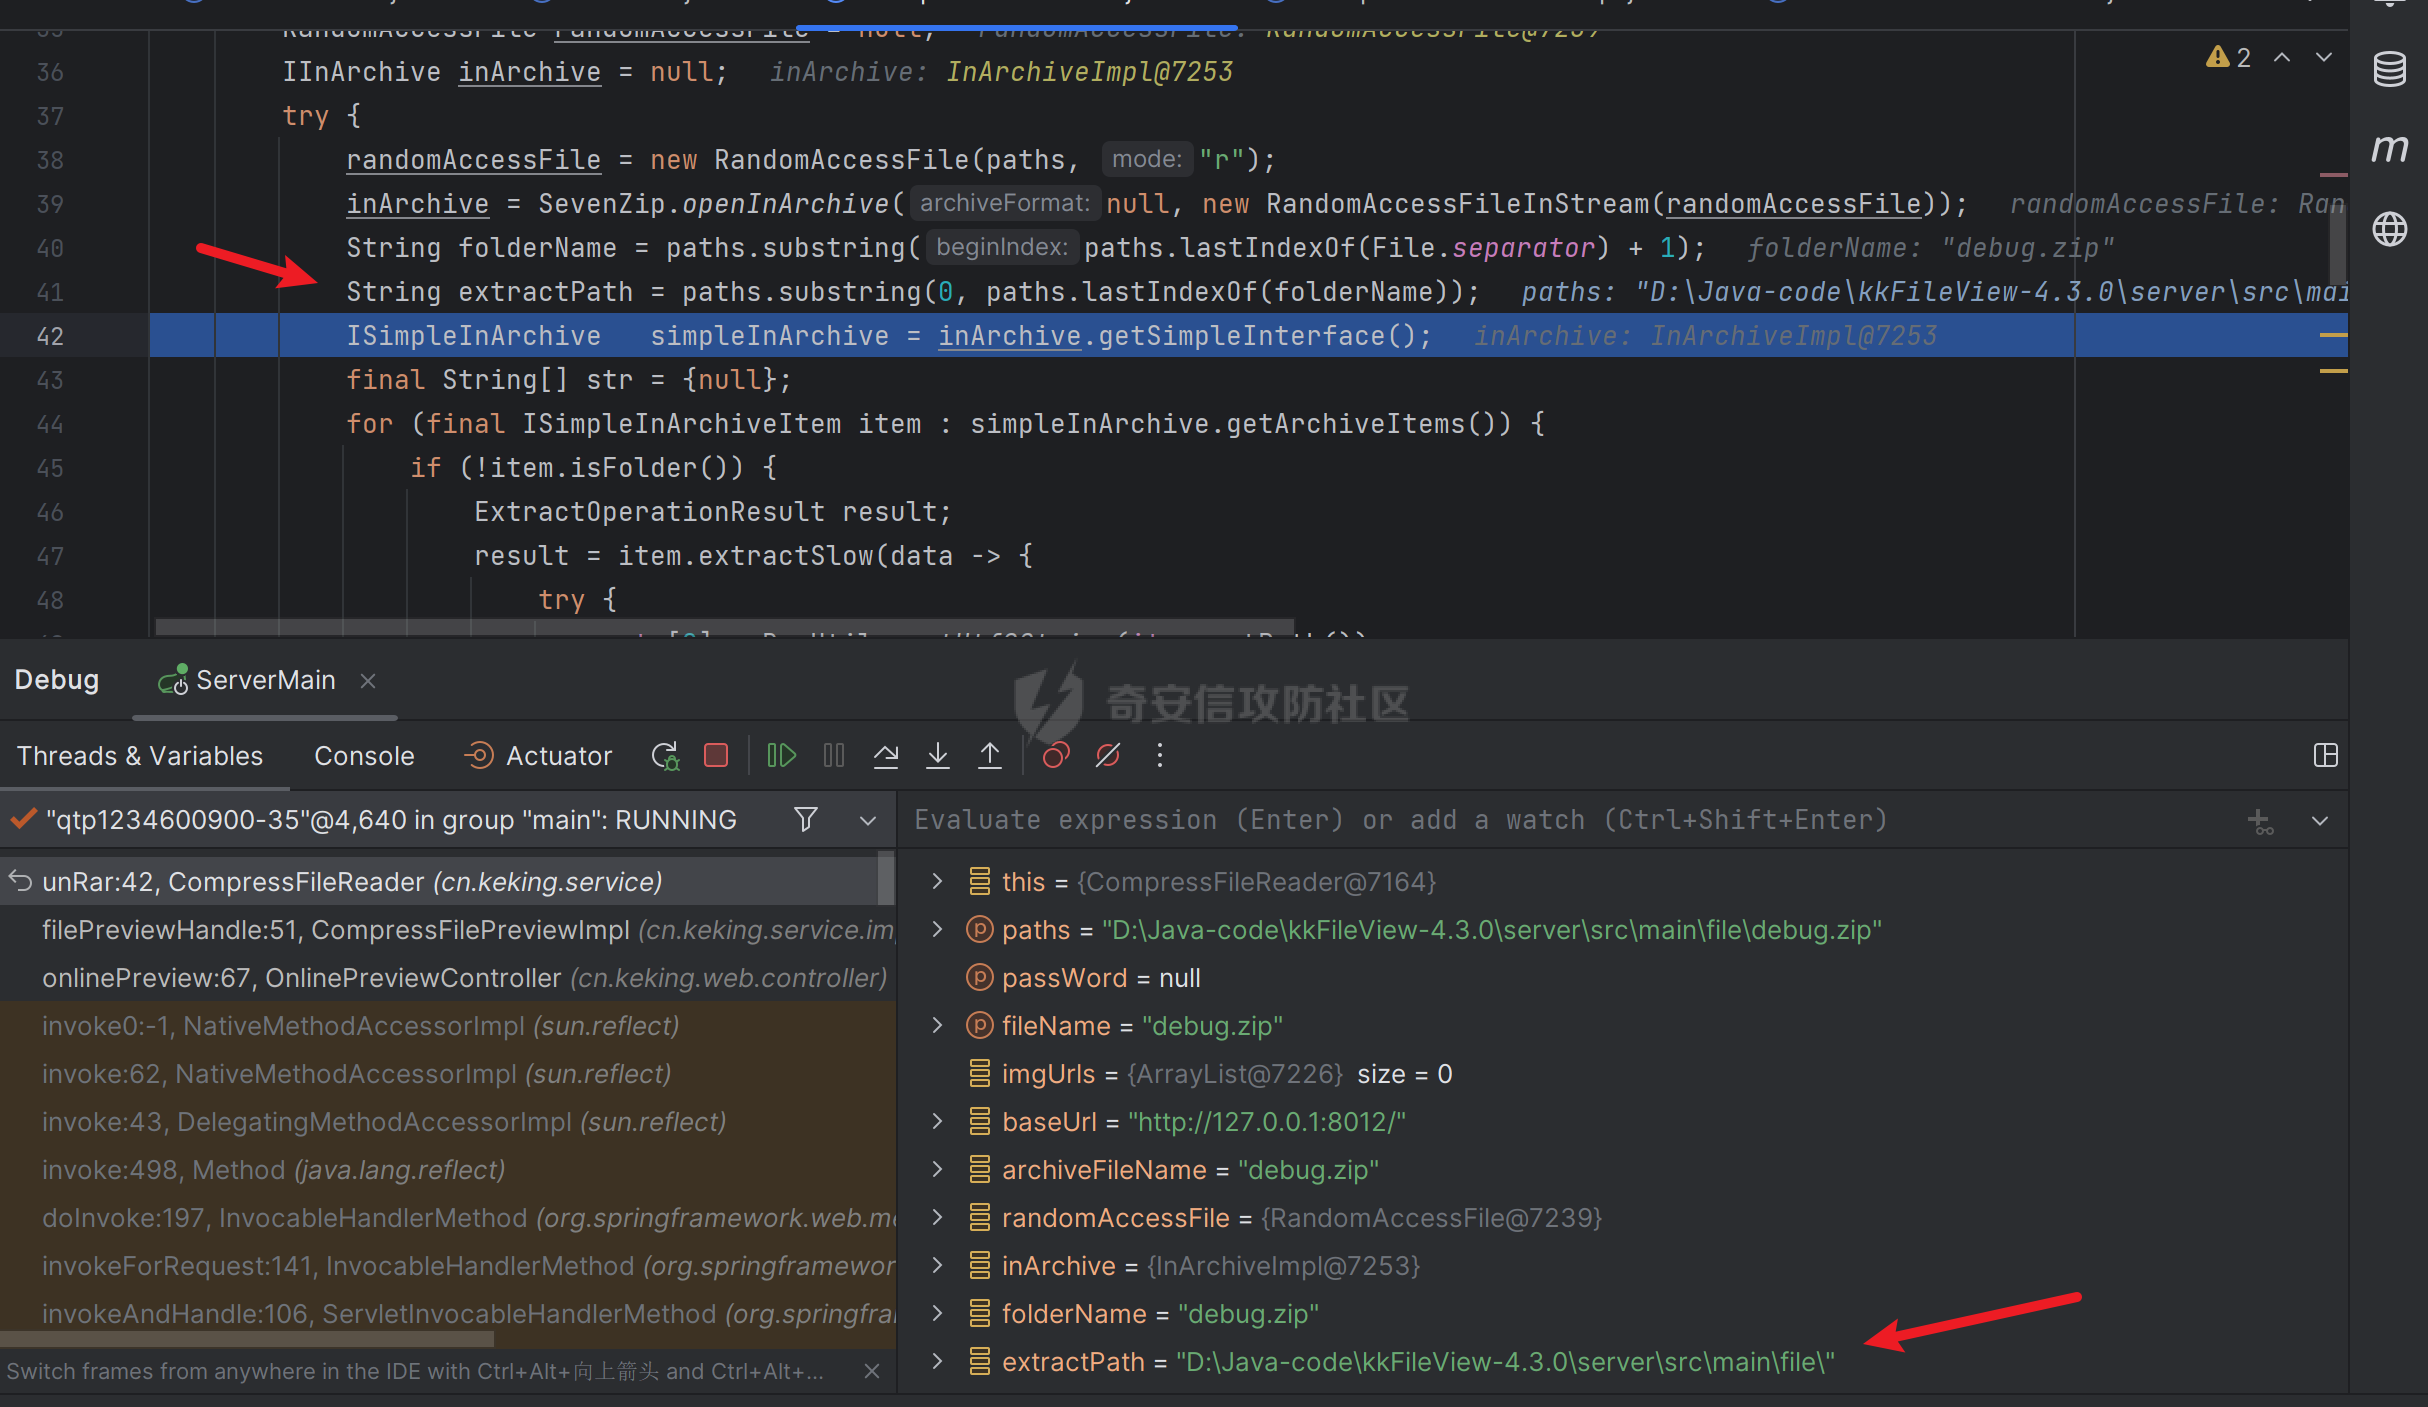Close the ServerMain debug tab
The image size is (2428, 1407).
pyautogui.click(x=368, y=681)
